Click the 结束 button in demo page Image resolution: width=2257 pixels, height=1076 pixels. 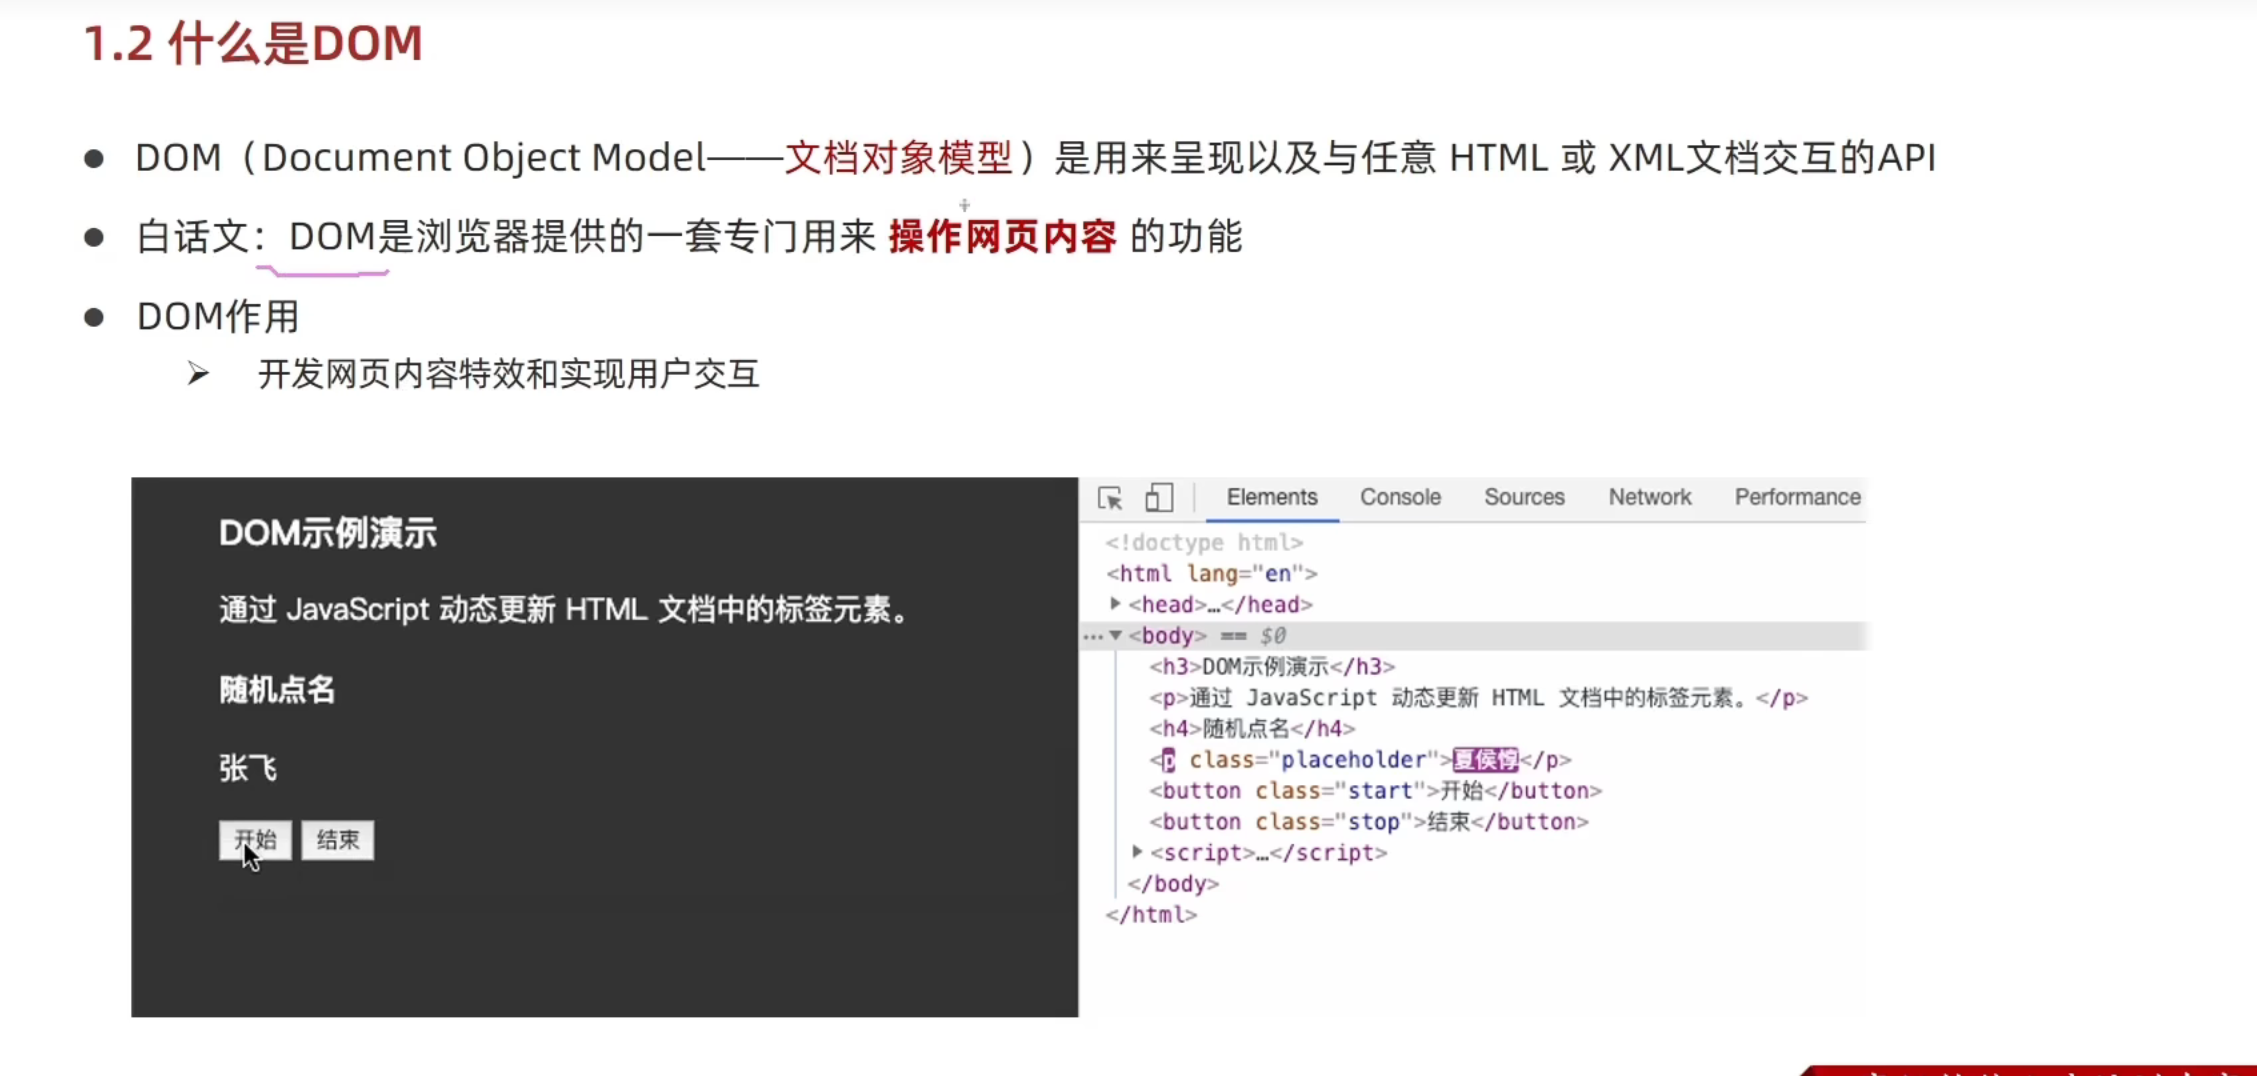[338, 840]
